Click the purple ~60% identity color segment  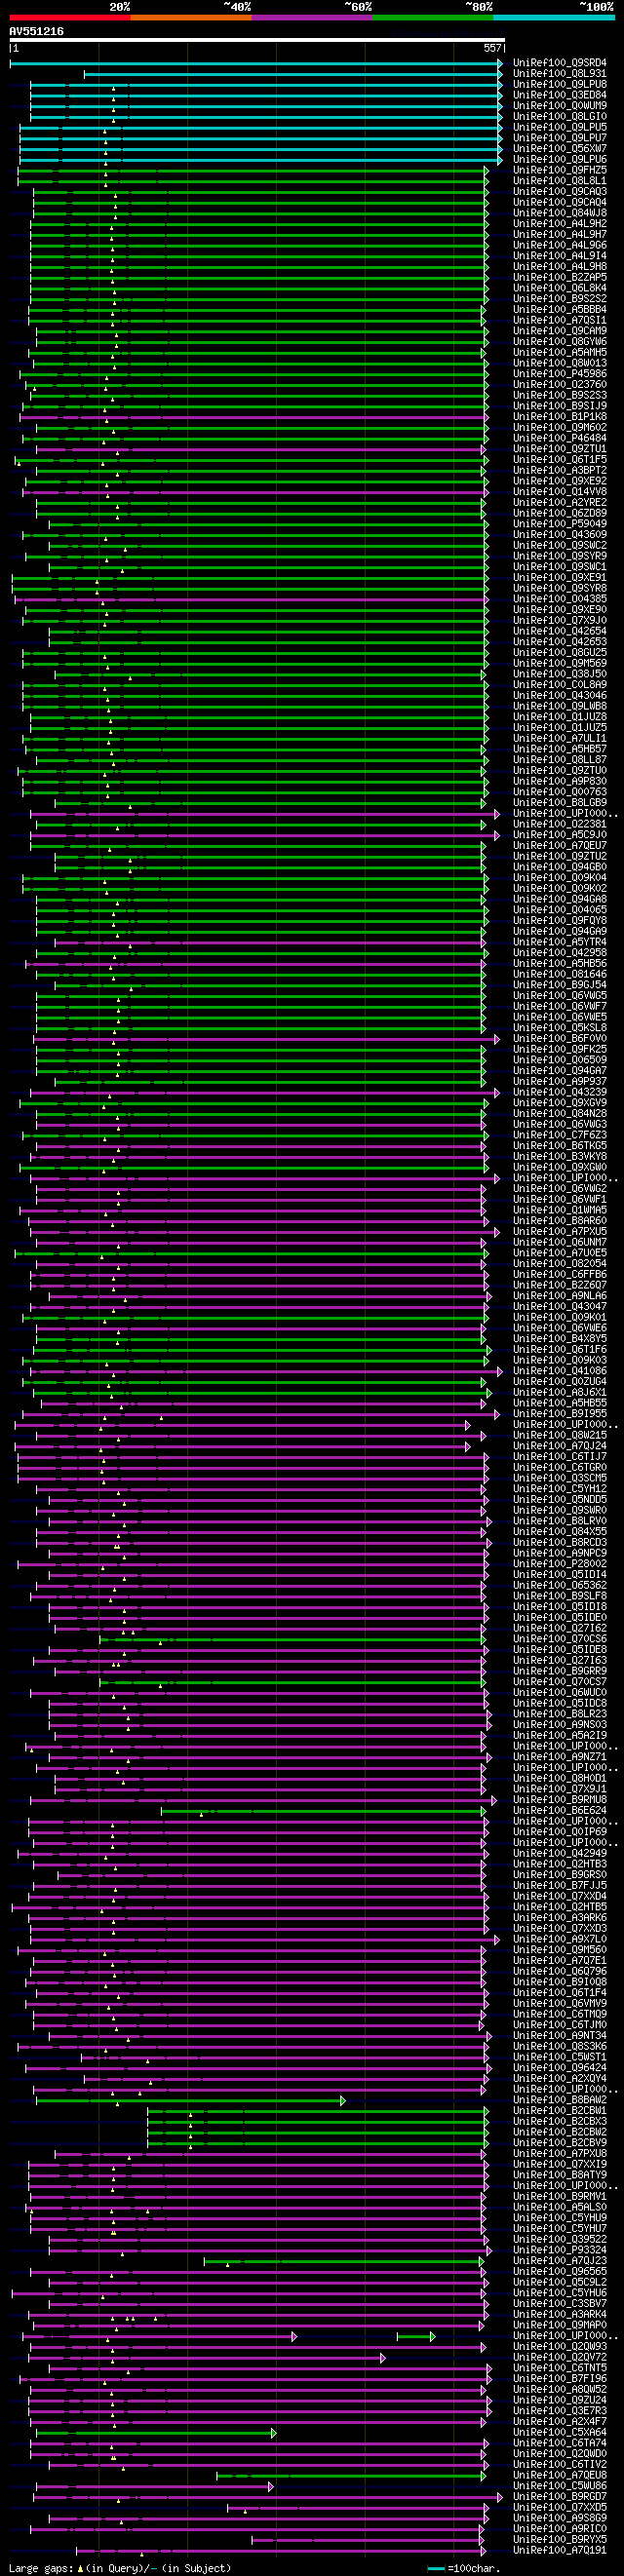(312, 17)
